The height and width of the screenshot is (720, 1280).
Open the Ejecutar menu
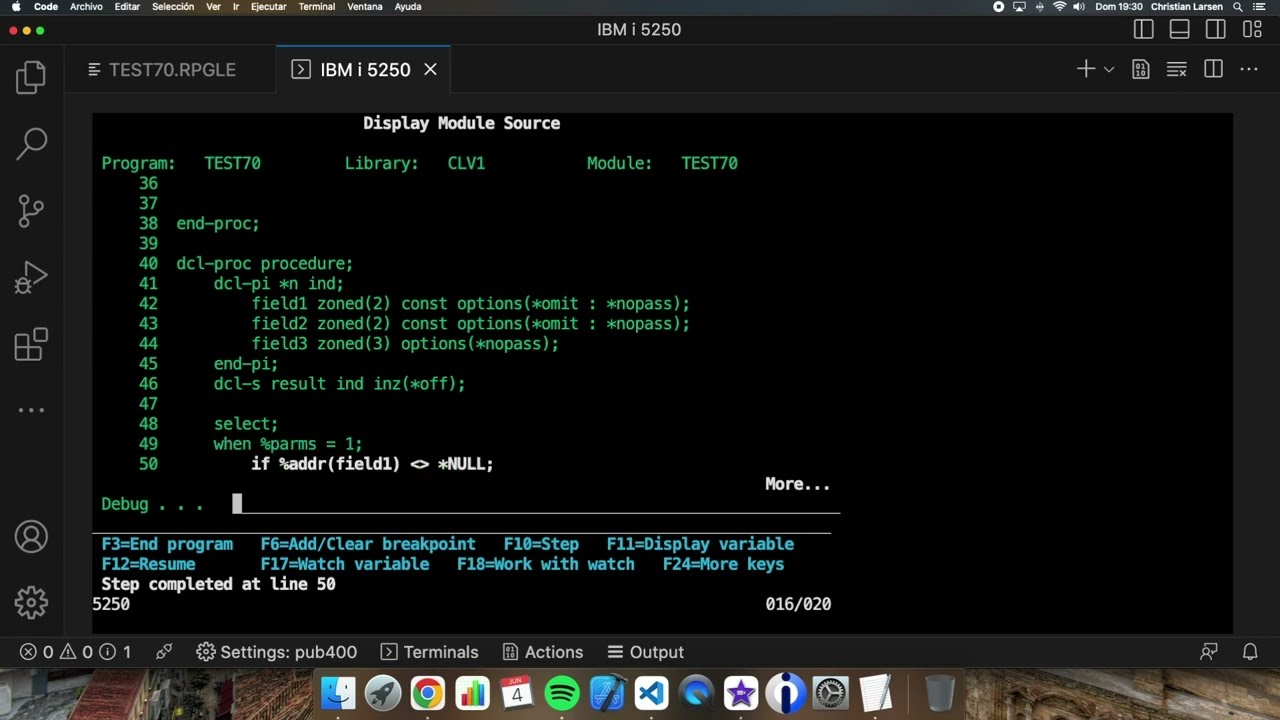pos(267,7)
